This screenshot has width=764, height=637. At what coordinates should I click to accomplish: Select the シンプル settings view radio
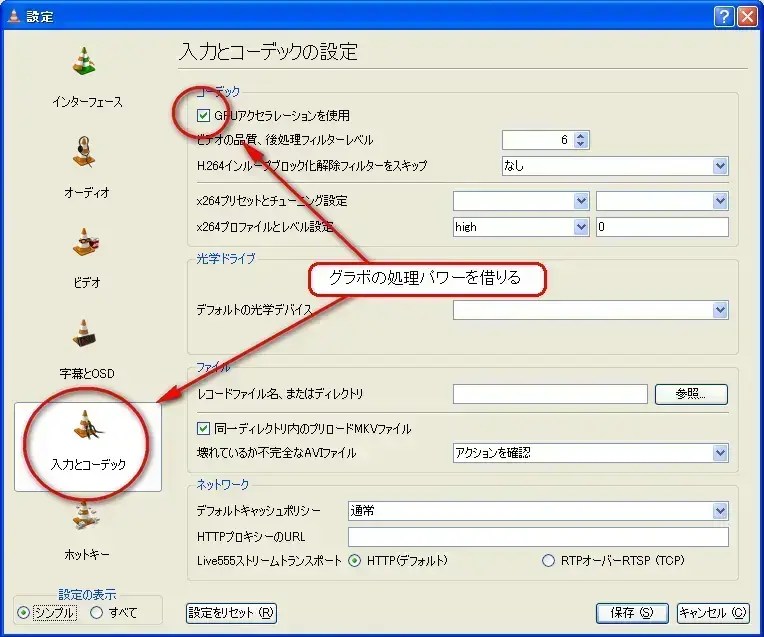point(23,613)
